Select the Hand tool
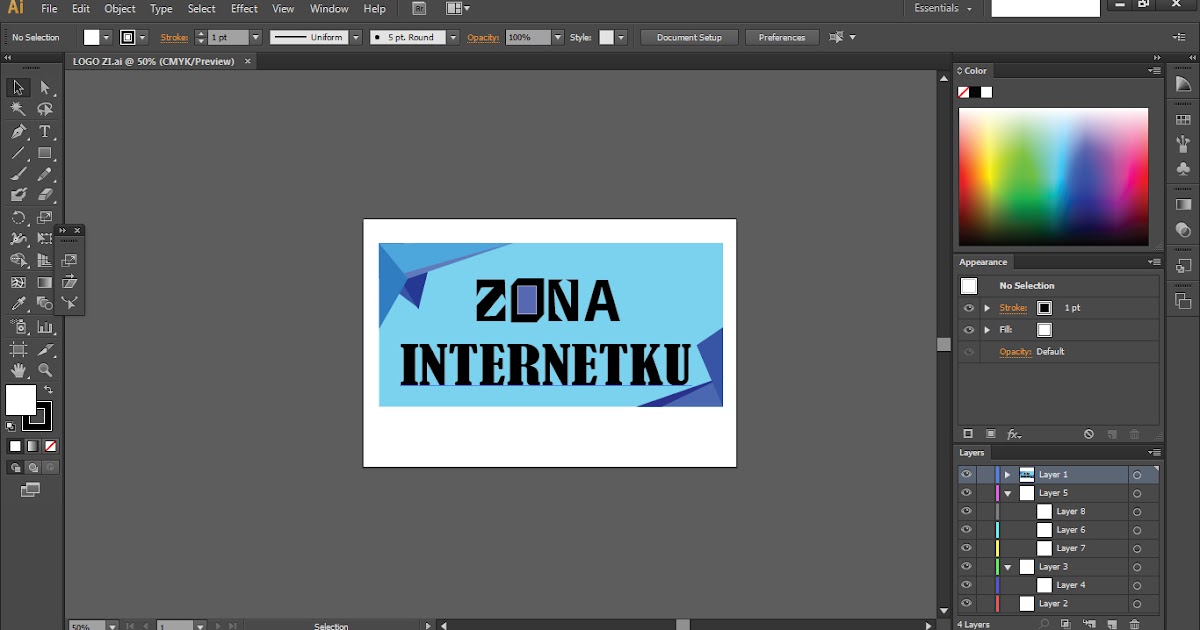1200x630 pixels. pyautogui.click(x=17, y=369)
